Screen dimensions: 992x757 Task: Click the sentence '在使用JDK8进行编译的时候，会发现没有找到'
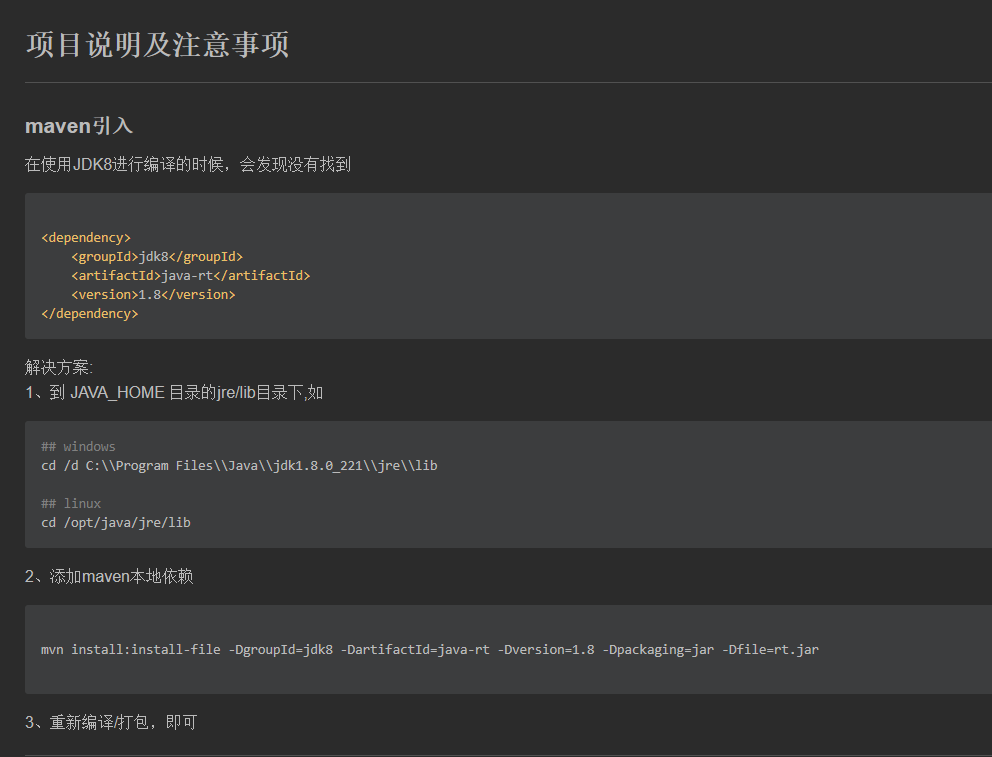(187, 164)
